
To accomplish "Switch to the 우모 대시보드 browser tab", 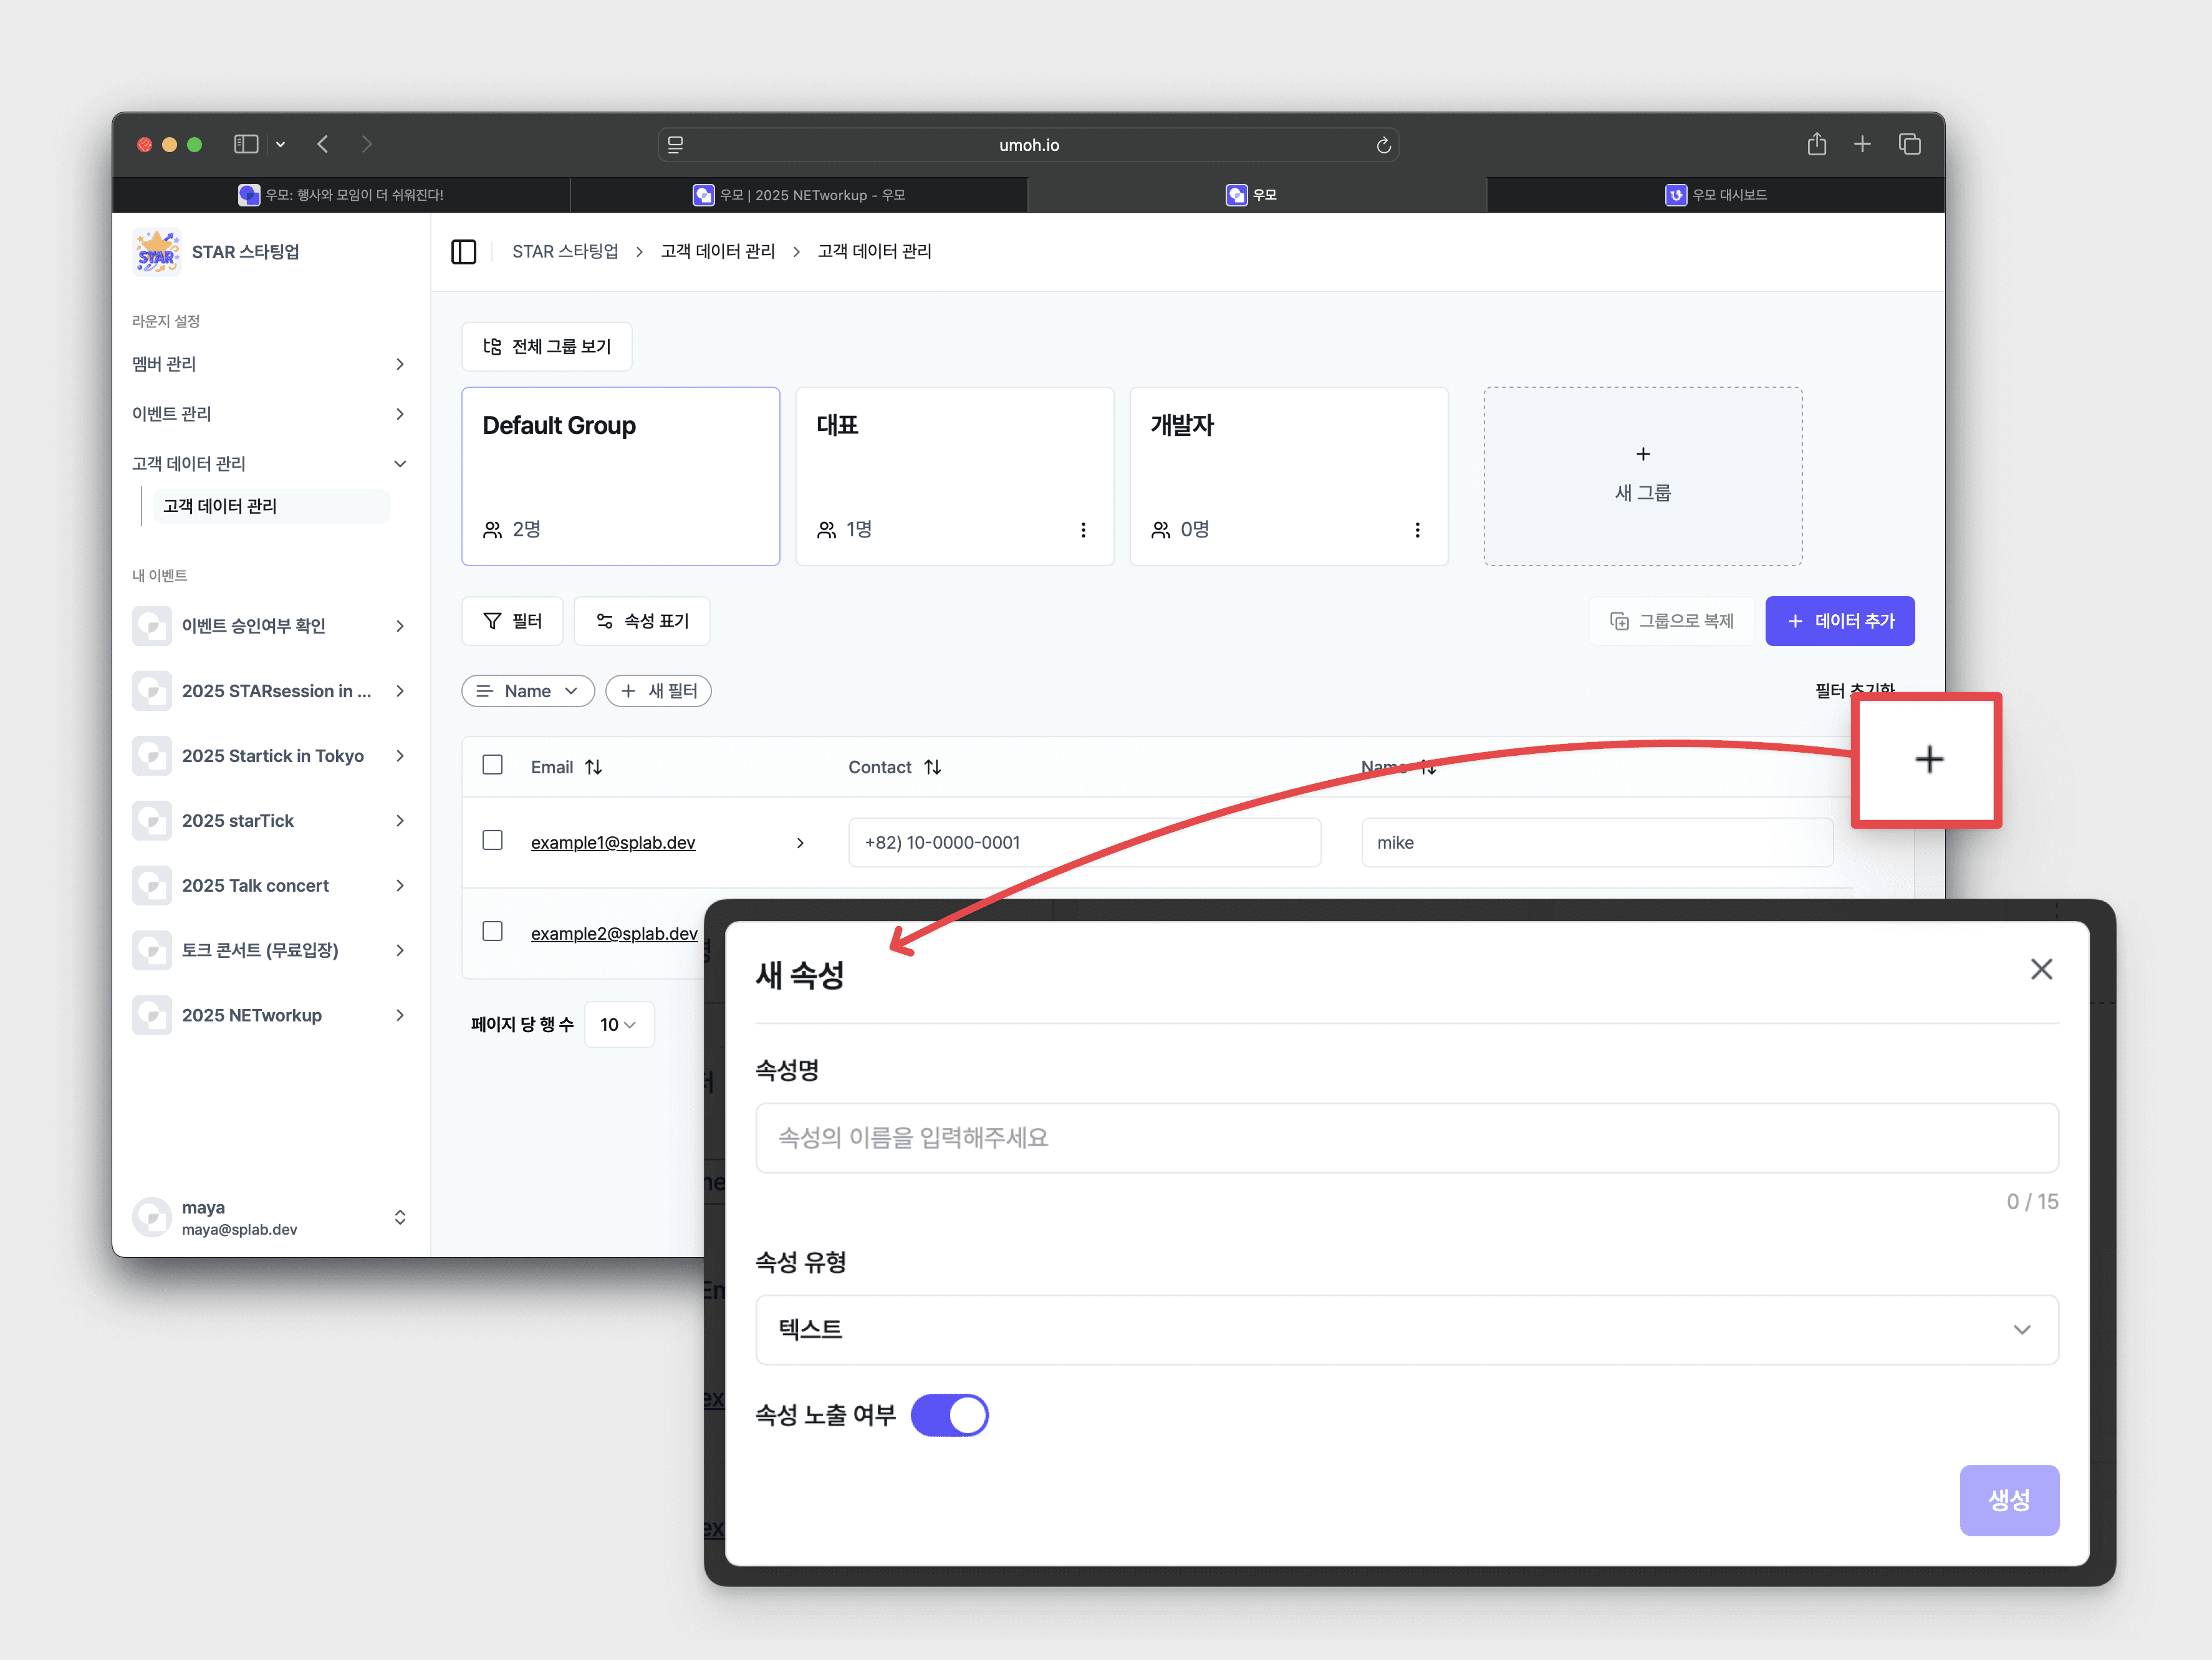I will 1715,195.
